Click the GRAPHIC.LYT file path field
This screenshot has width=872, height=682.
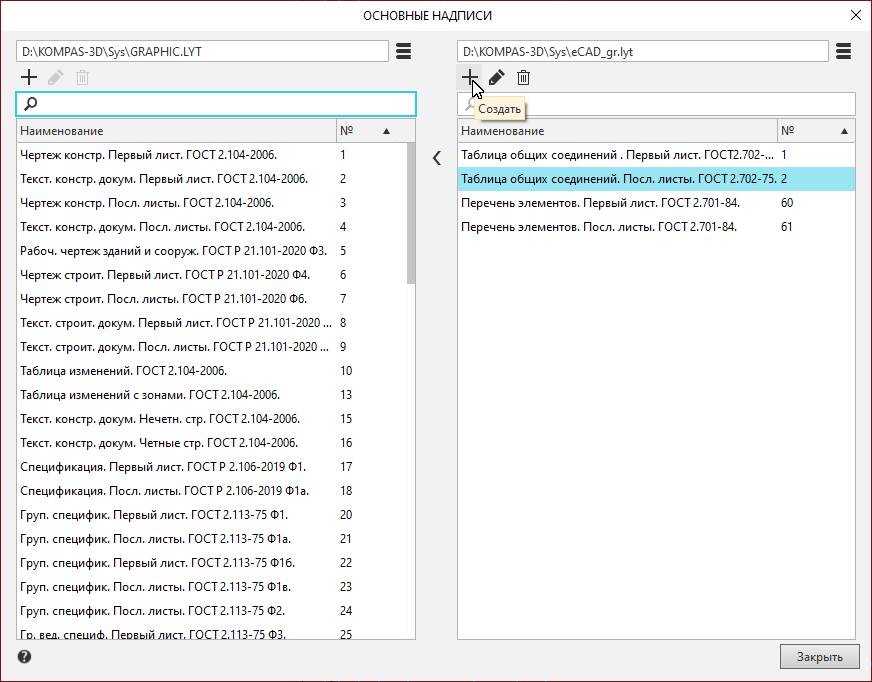202,51
